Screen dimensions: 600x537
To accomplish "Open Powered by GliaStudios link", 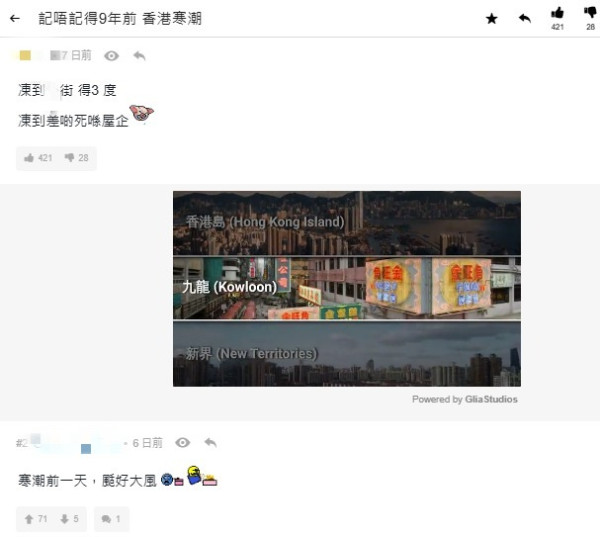I will tap(465, 399).
